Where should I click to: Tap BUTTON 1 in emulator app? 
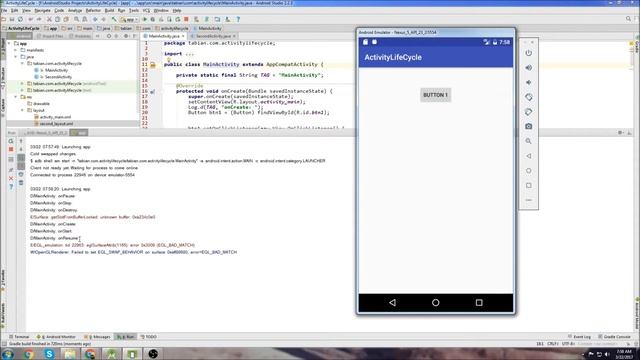click(436, 95)
